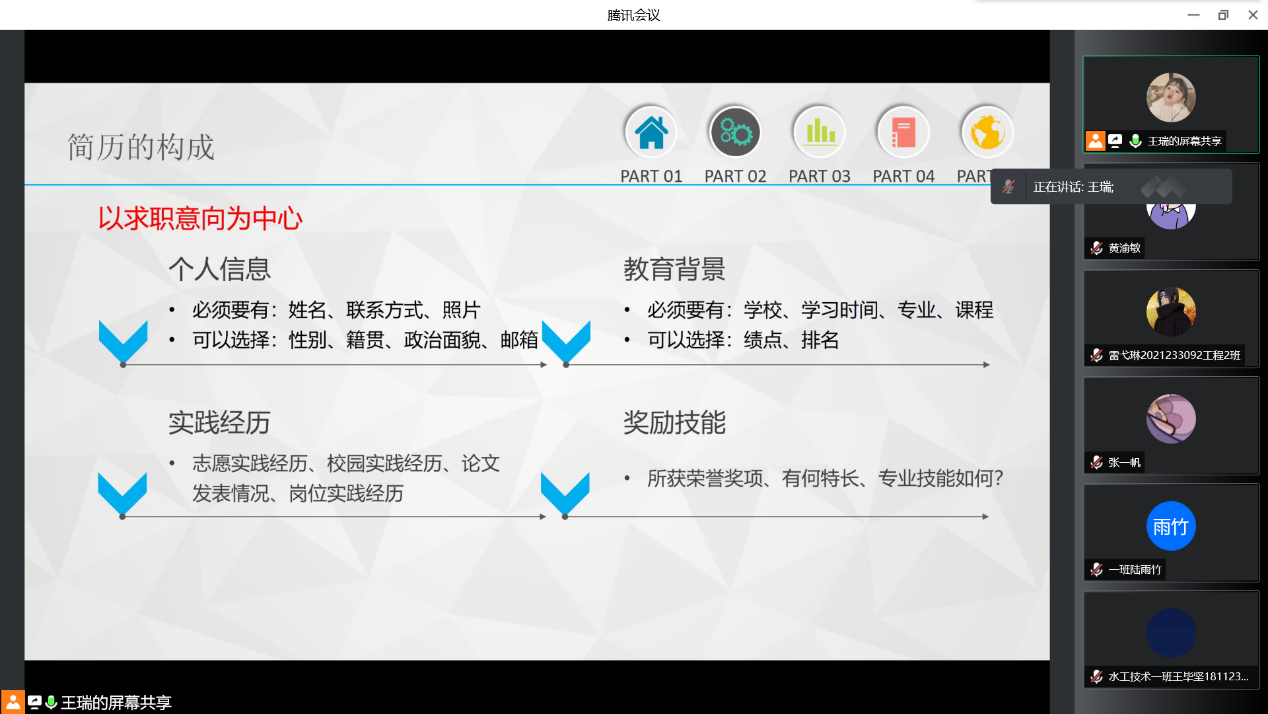Click muted microphone icon beside 张一帆
This screenshot has width=1268, height=714.
(1097, 462)
